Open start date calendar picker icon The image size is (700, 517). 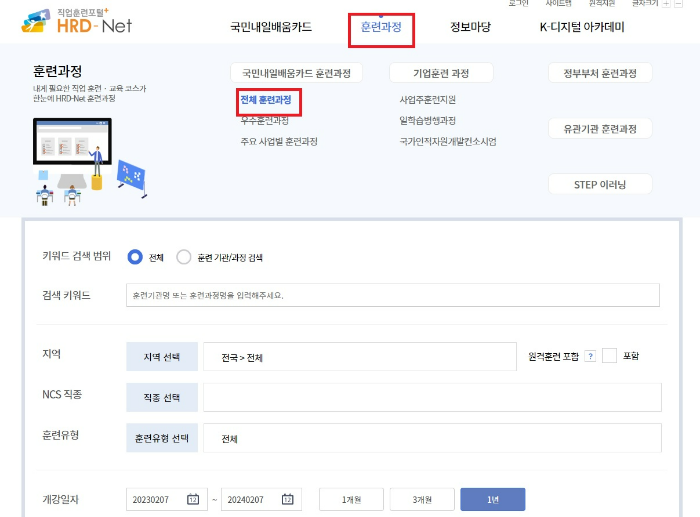click(x=193, y=499)
